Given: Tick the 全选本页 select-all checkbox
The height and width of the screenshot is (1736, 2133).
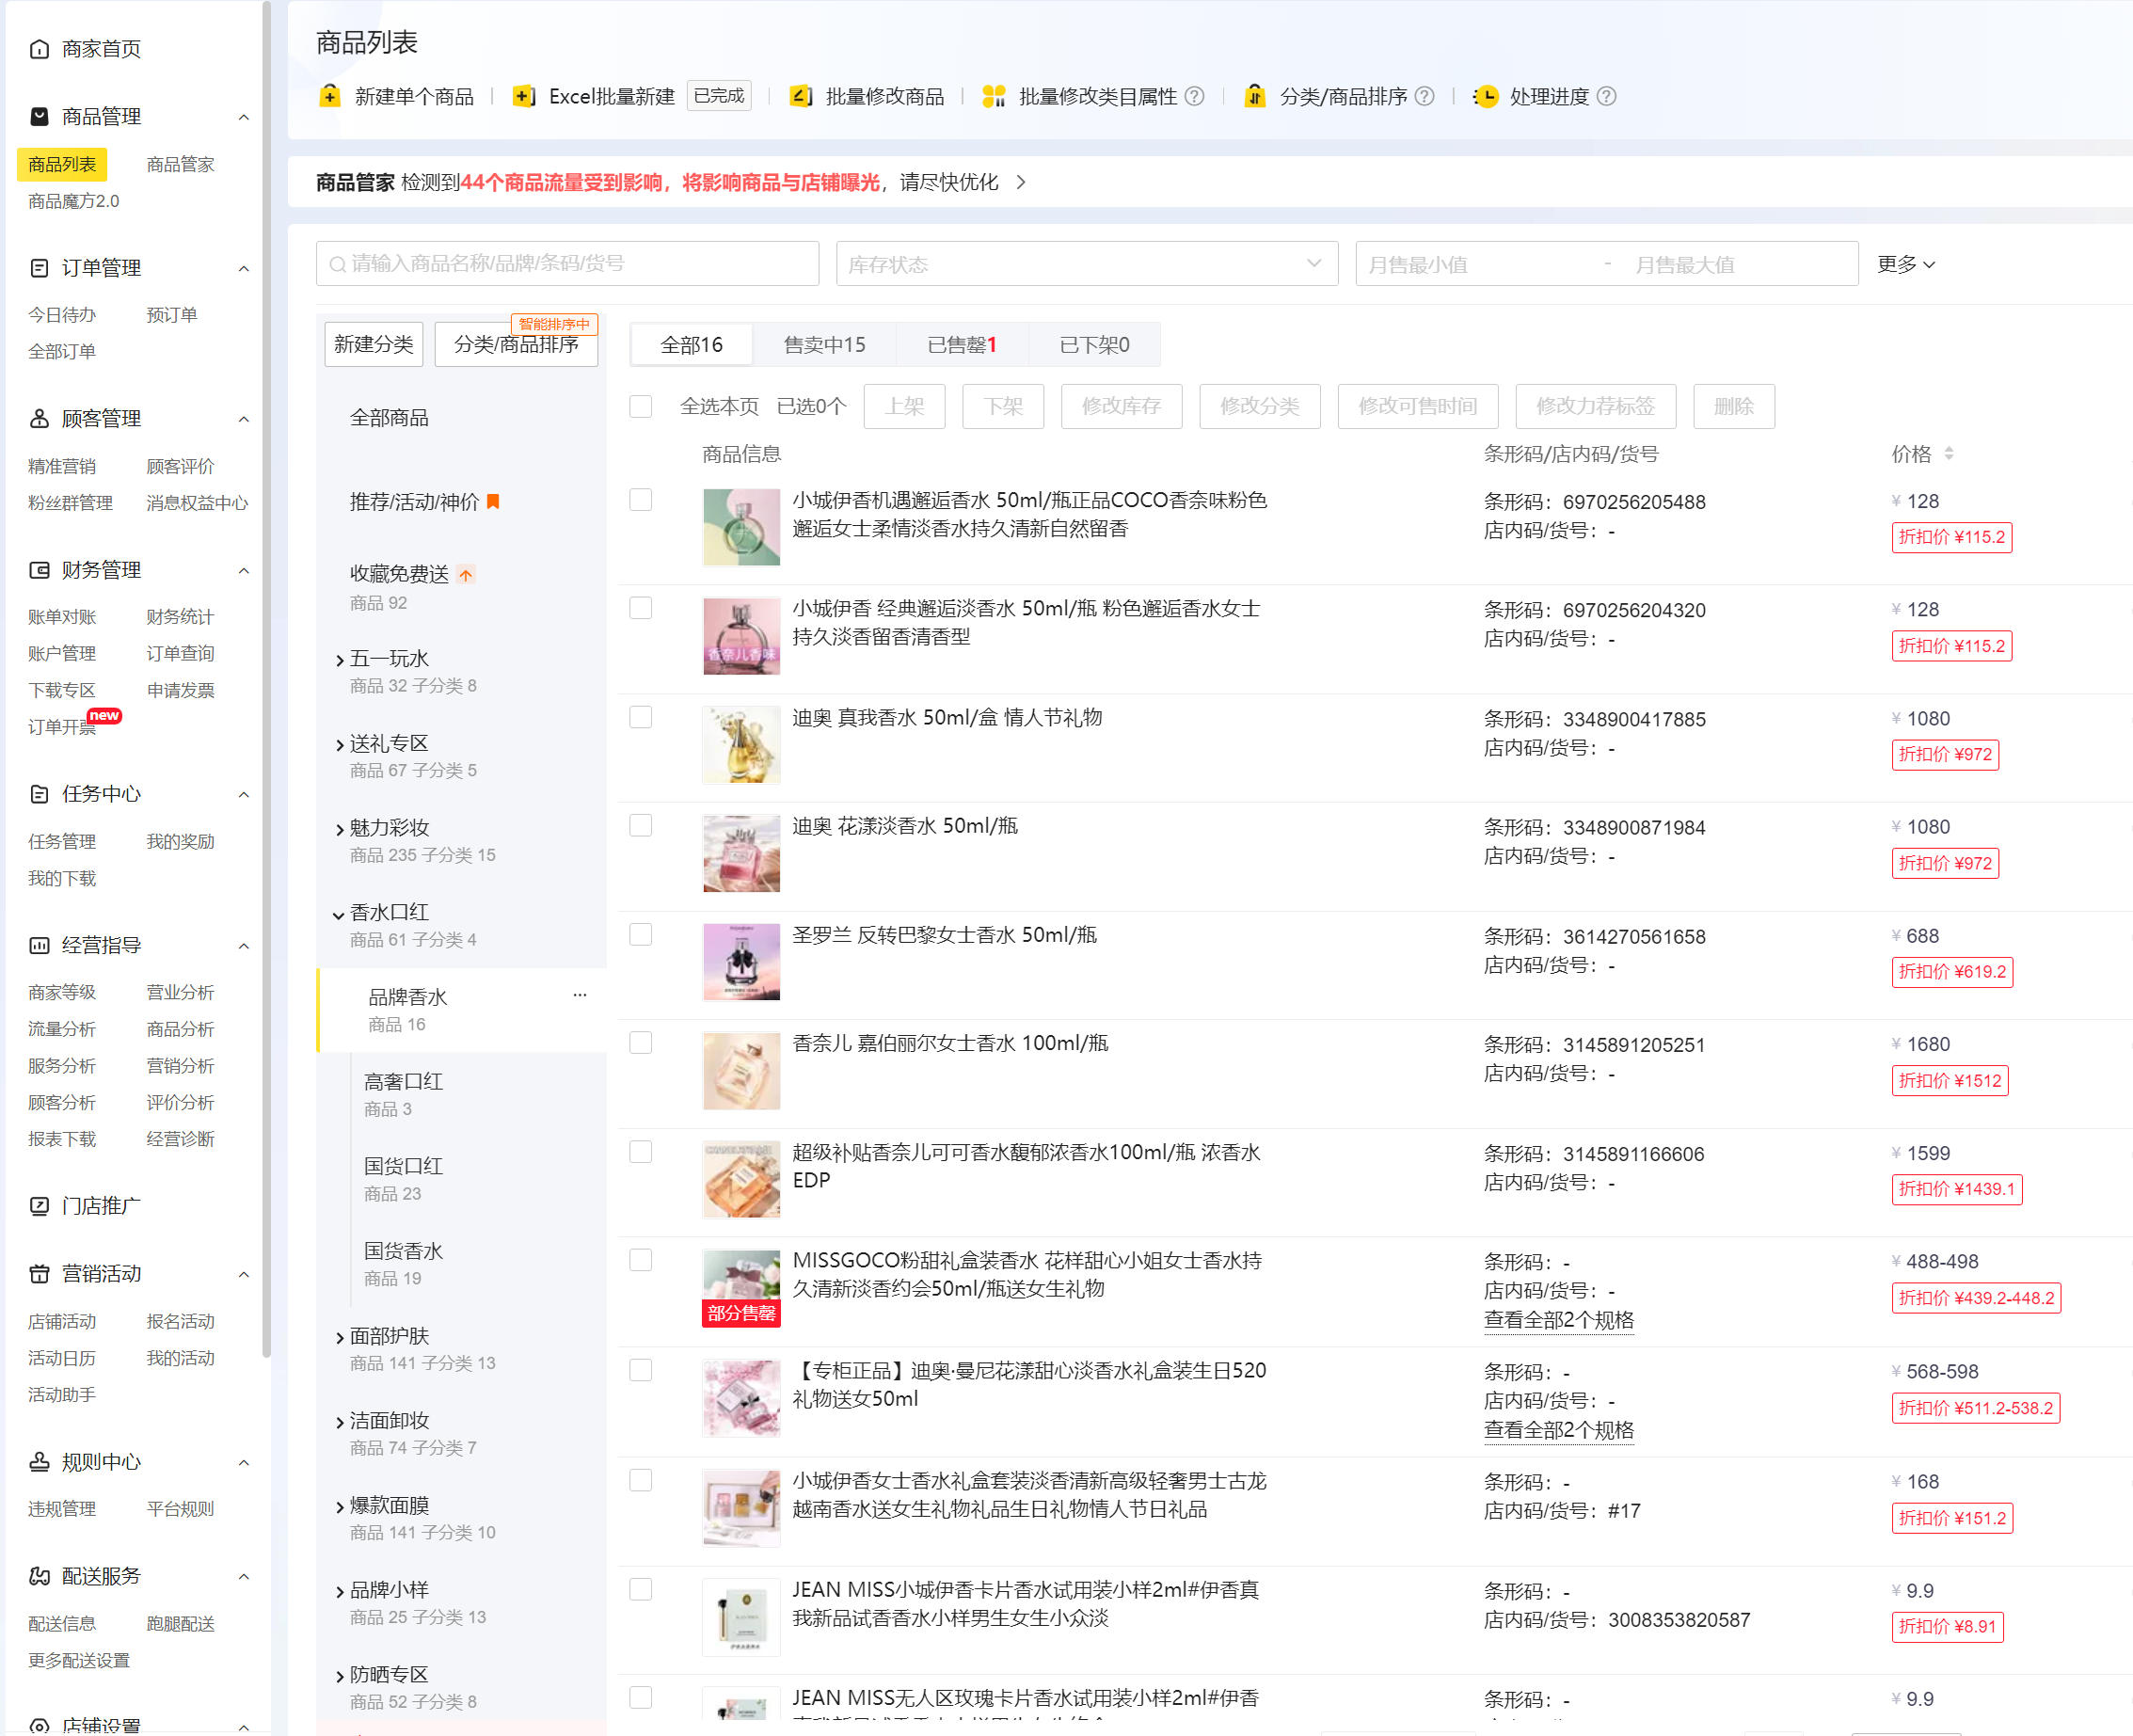Looking at the screenshot, I should coord(641,406).
